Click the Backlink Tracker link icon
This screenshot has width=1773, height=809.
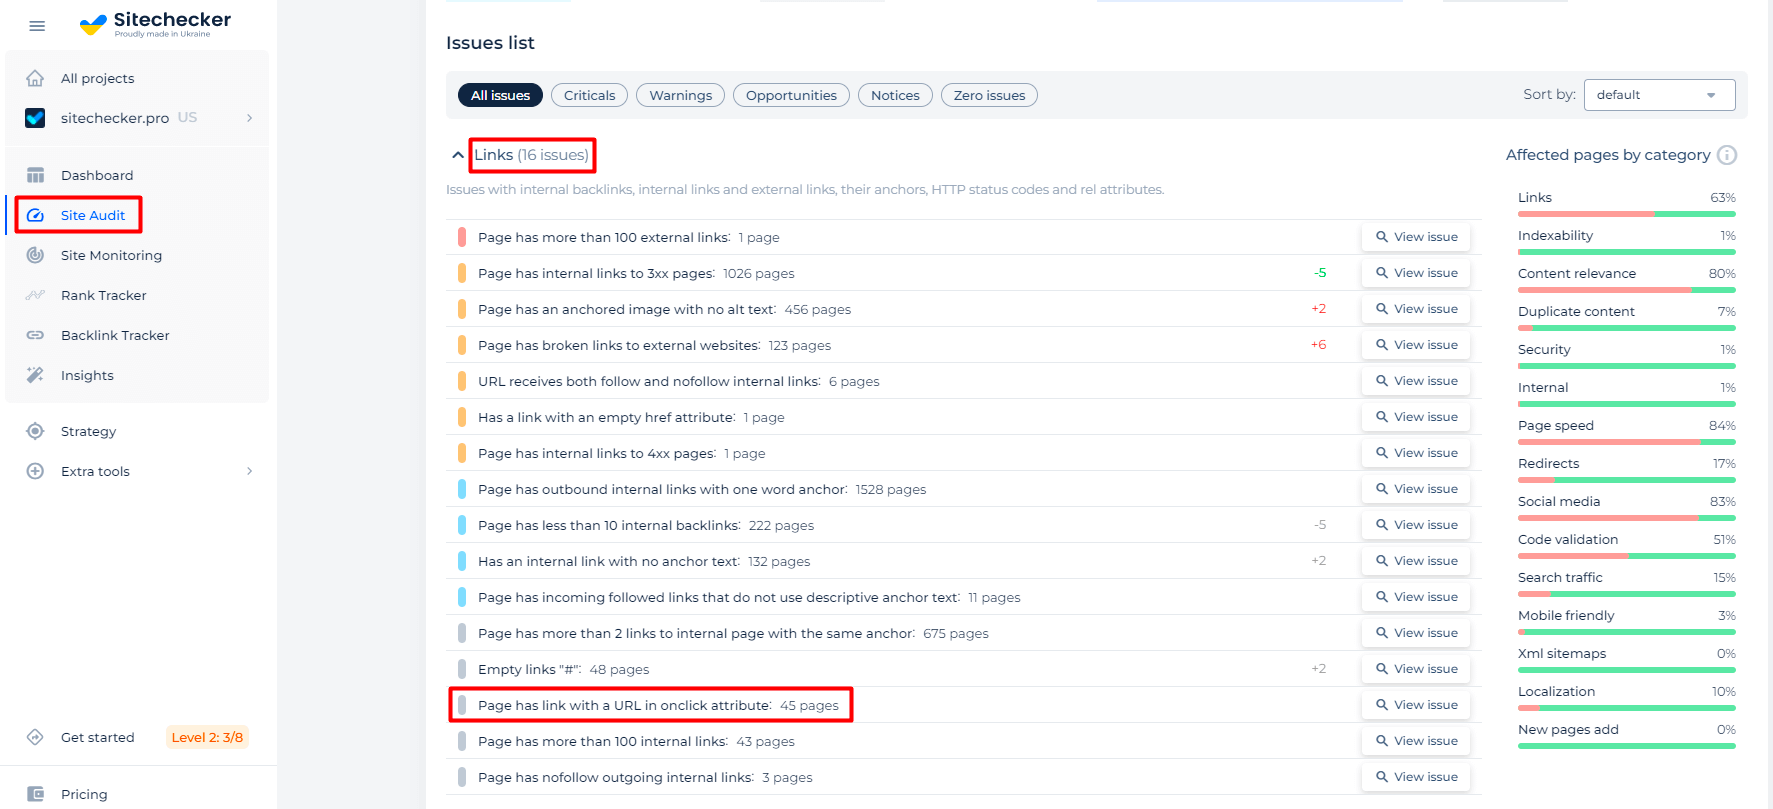[35, 335]
